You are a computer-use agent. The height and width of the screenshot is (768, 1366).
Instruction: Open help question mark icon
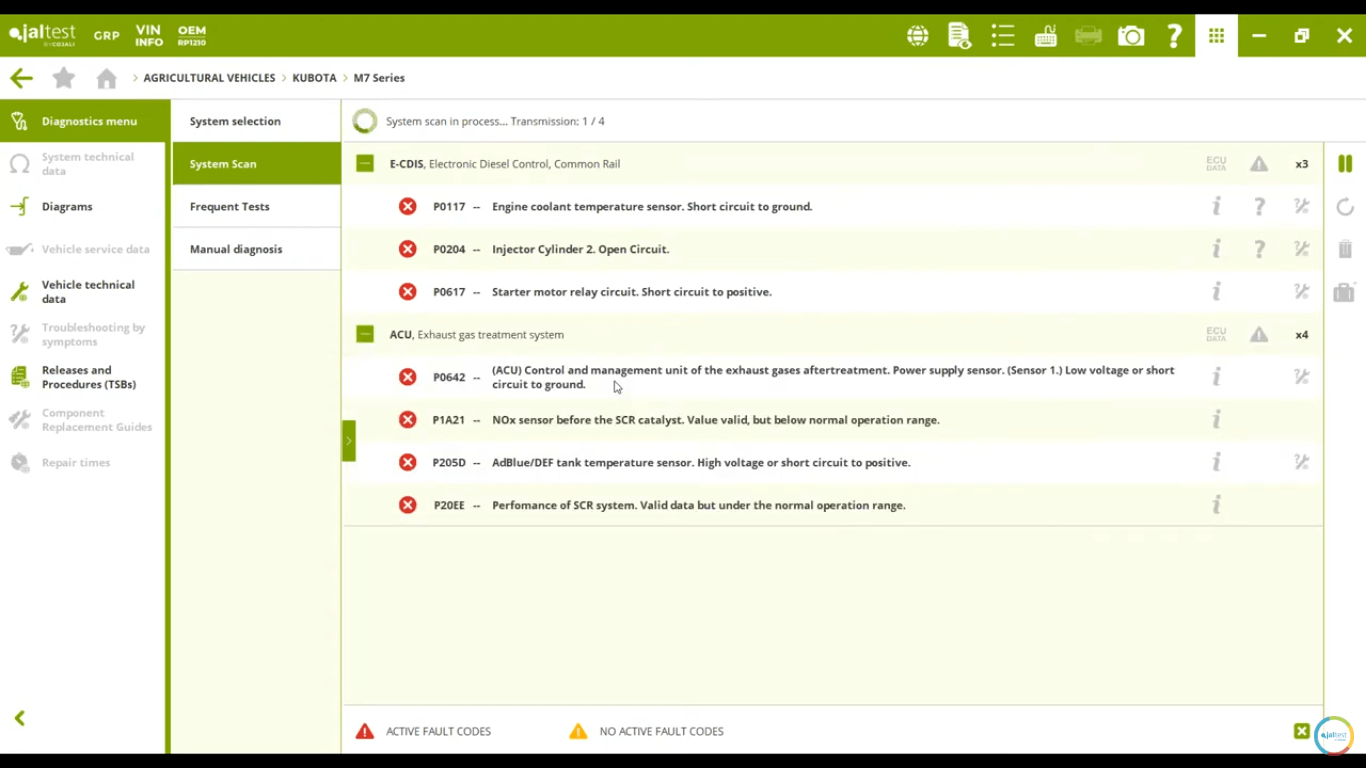(x=1174, y=36)
